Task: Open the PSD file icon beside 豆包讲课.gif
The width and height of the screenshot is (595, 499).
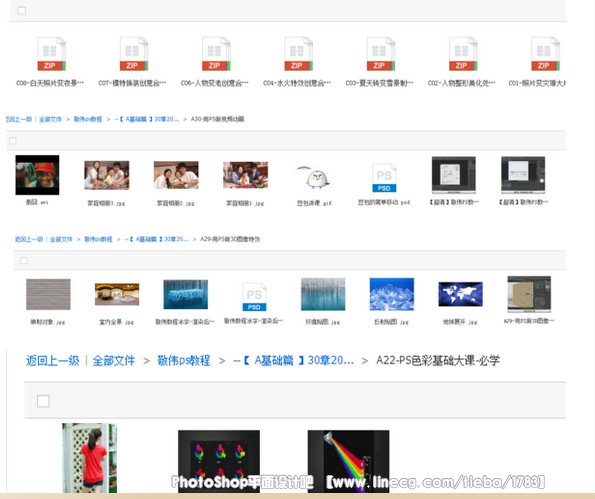Action: (x=384, y=178)
